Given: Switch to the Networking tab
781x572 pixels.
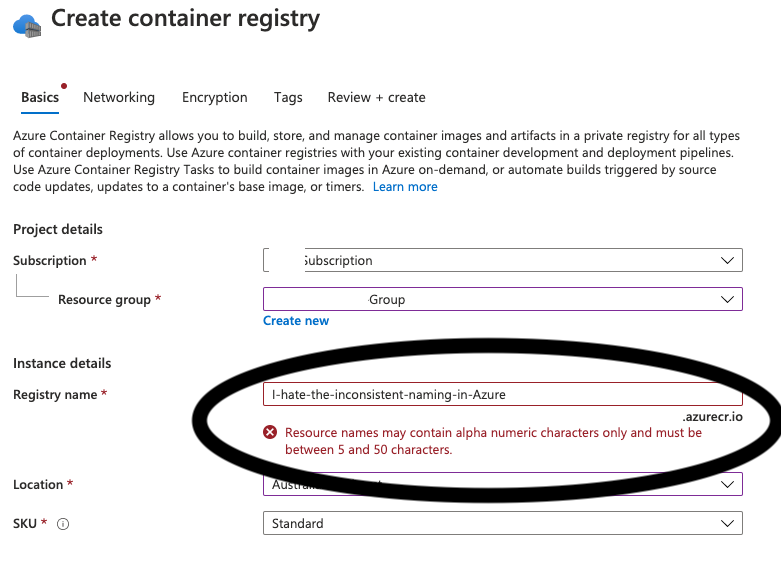Looking at the screenshot, I should pyautogui.click(x=119, y=97).
